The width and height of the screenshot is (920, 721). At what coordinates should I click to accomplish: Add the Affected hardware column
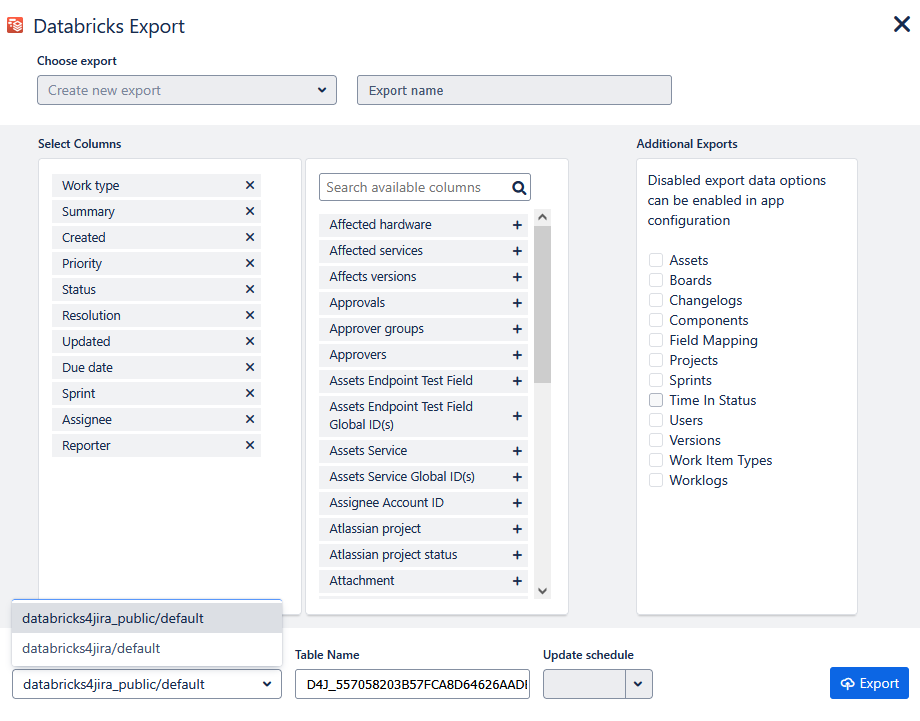pos(517,225)
